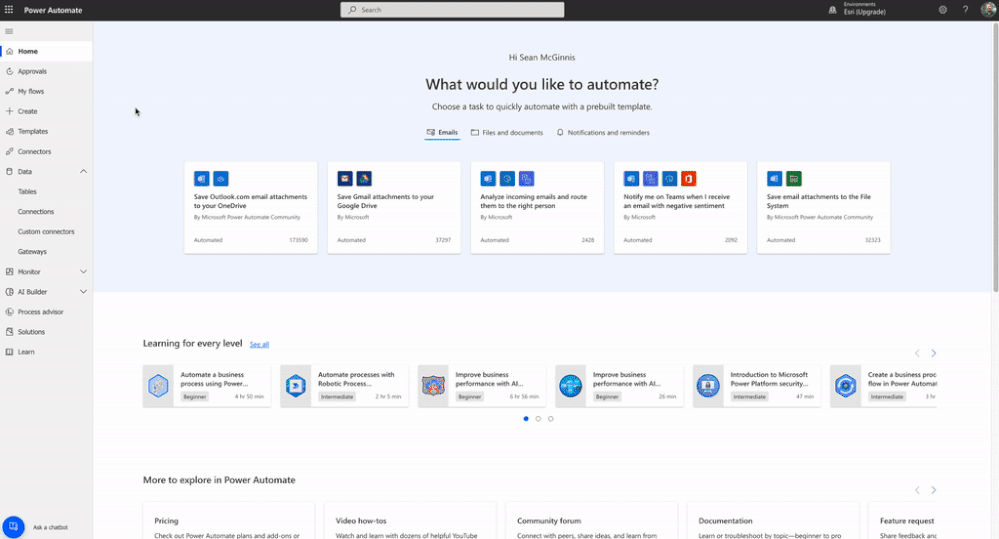Click the AI Builder icon

click(x=10, y=292)
